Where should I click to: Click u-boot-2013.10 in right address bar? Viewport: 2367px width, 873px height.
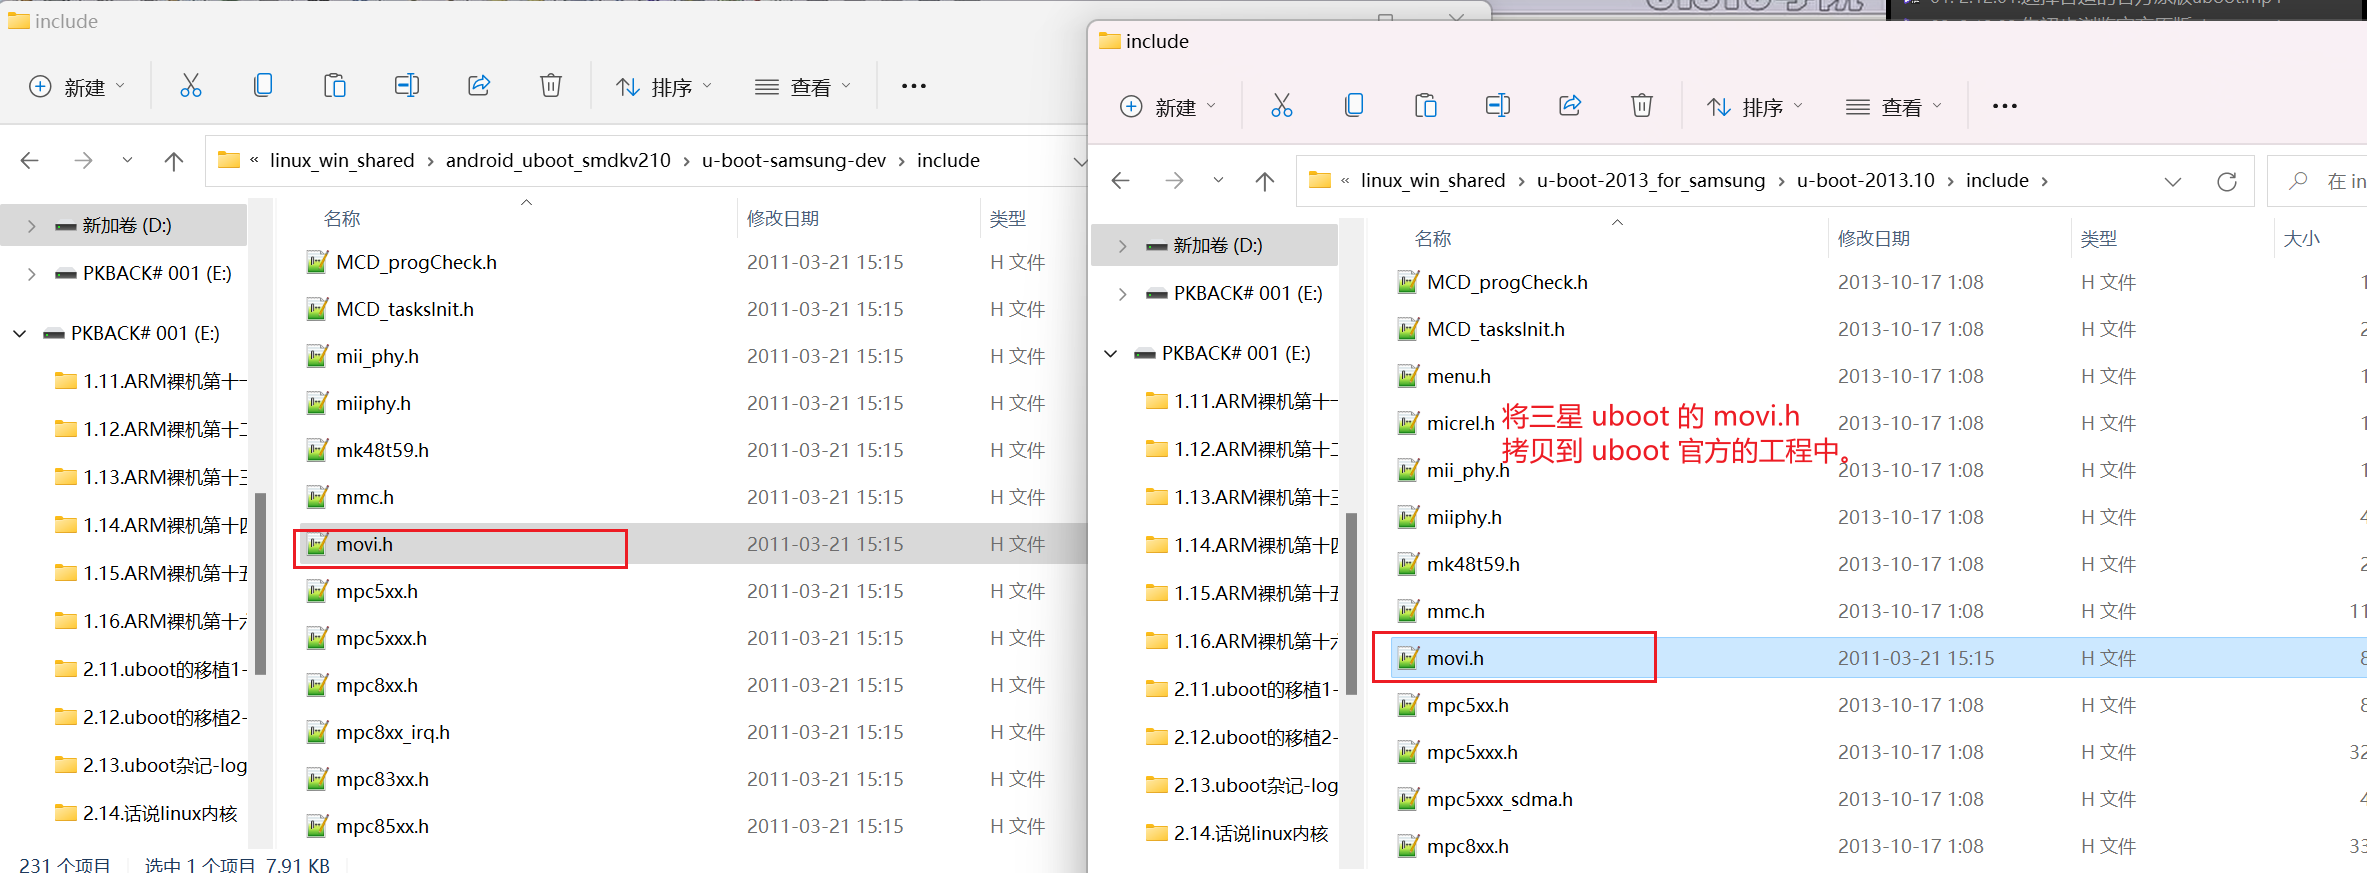[x=1866, y=180]
